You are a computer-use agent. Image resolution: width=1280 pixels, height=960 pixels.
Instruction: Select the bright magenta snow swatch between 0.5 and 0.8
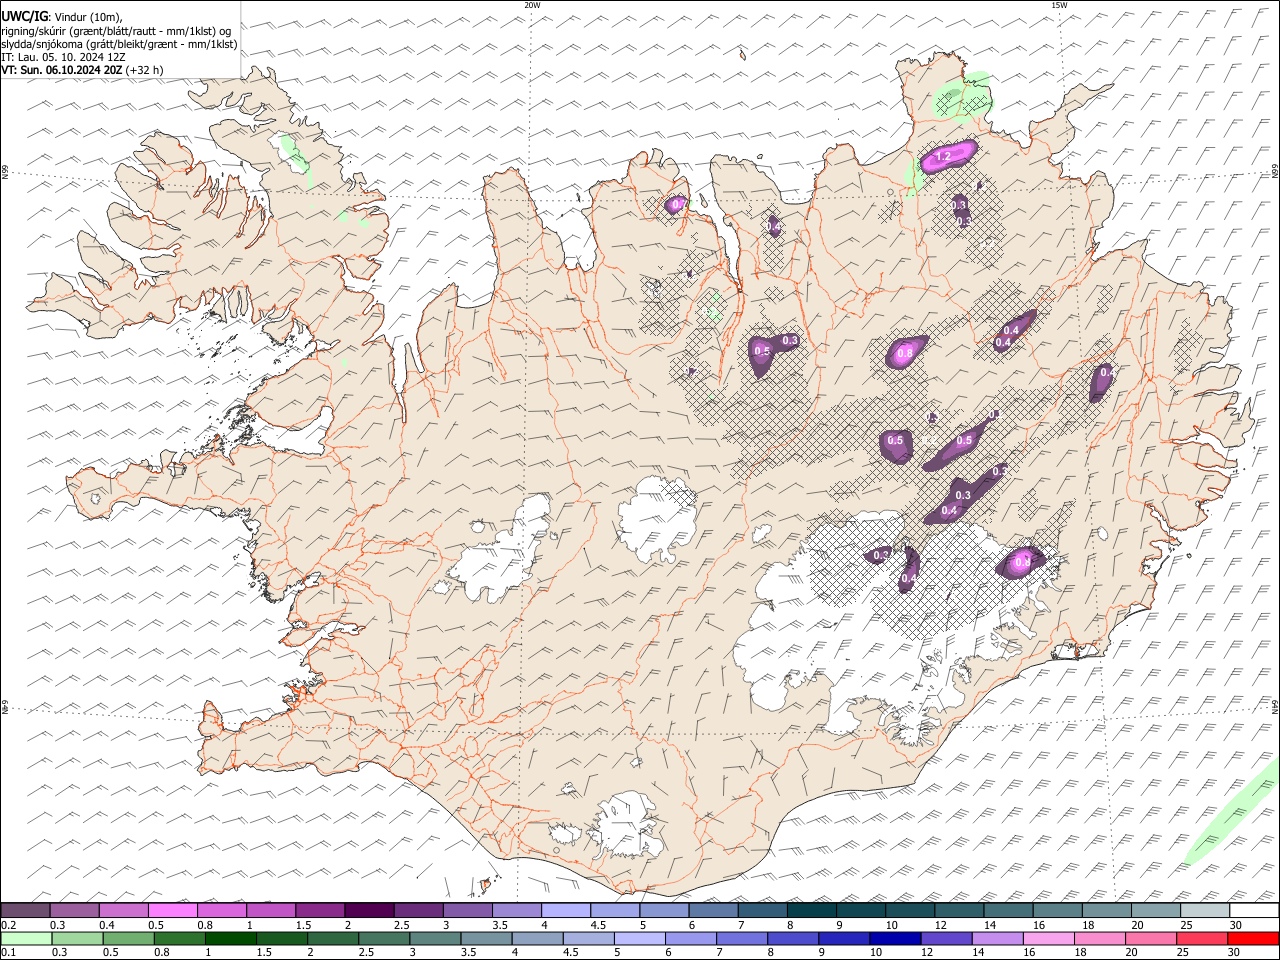tap(172, 910)
